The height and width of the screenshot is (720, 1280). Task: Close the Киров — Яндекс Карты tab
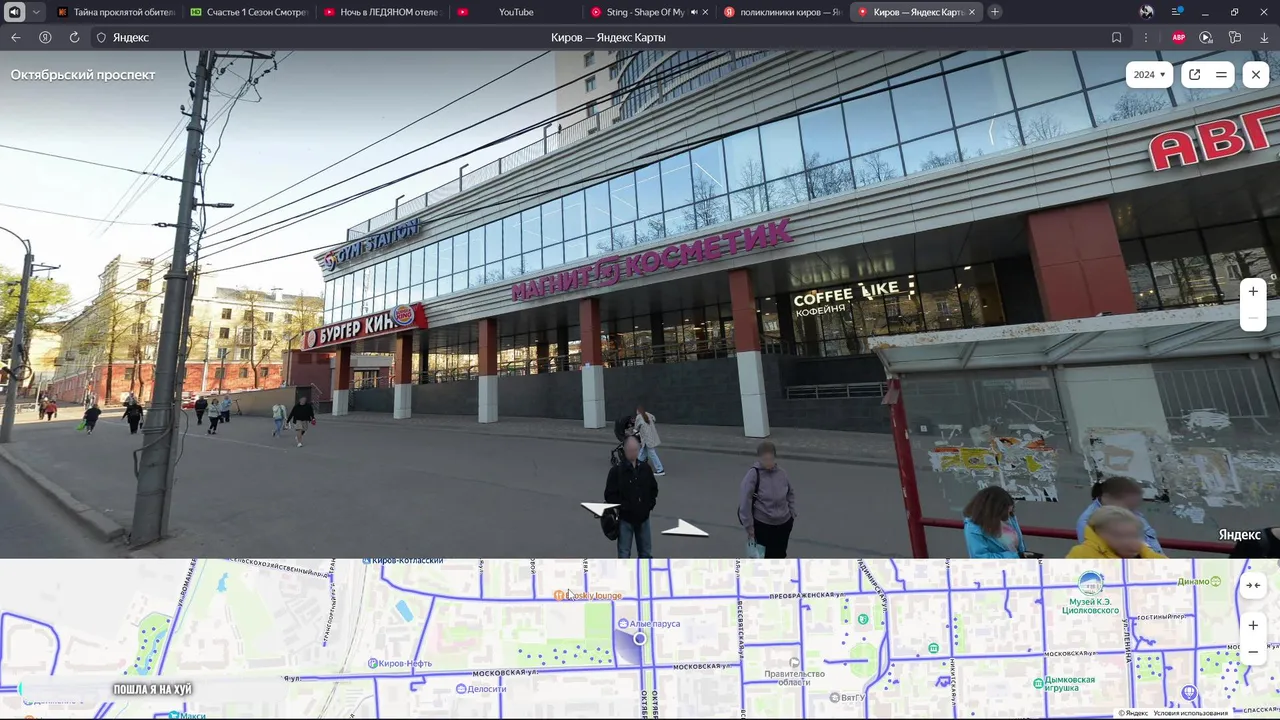point(972,12)
